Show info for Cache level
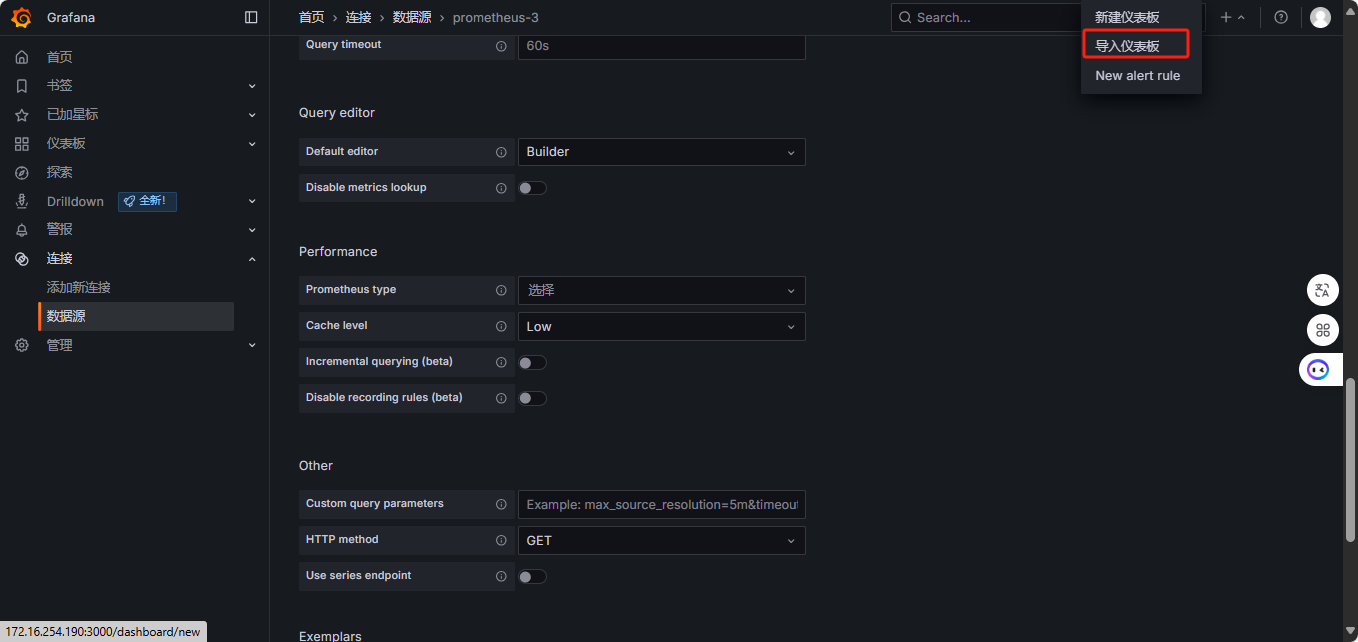The width and height of the screenshot is (1358, 642). pyautogui.click(x=501, y=326)
